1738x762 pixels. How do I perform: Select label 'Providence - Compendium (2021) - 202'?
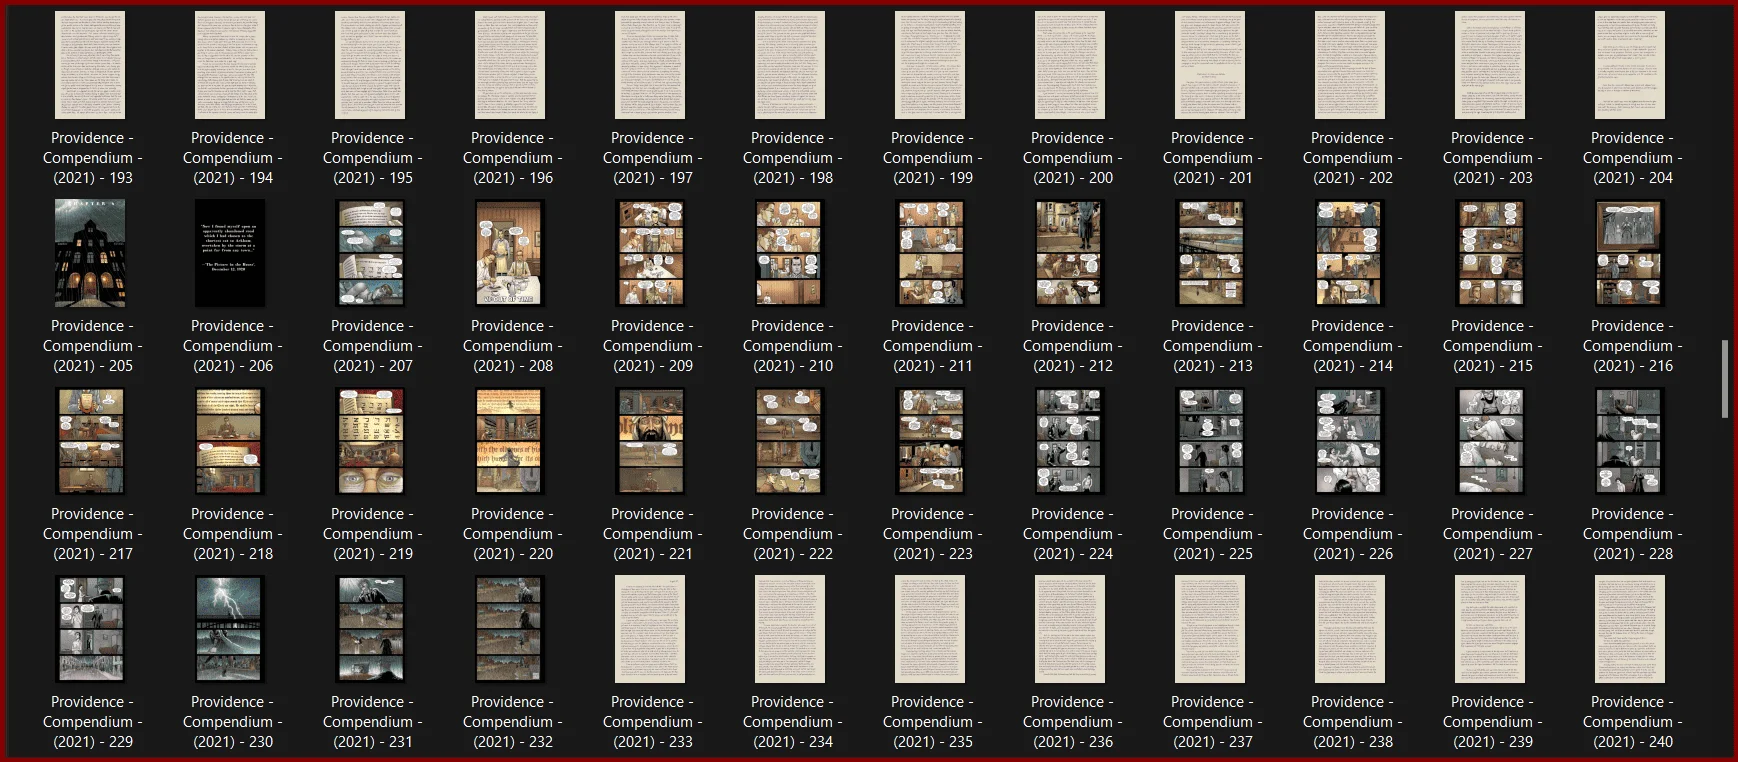[1352, 158]
